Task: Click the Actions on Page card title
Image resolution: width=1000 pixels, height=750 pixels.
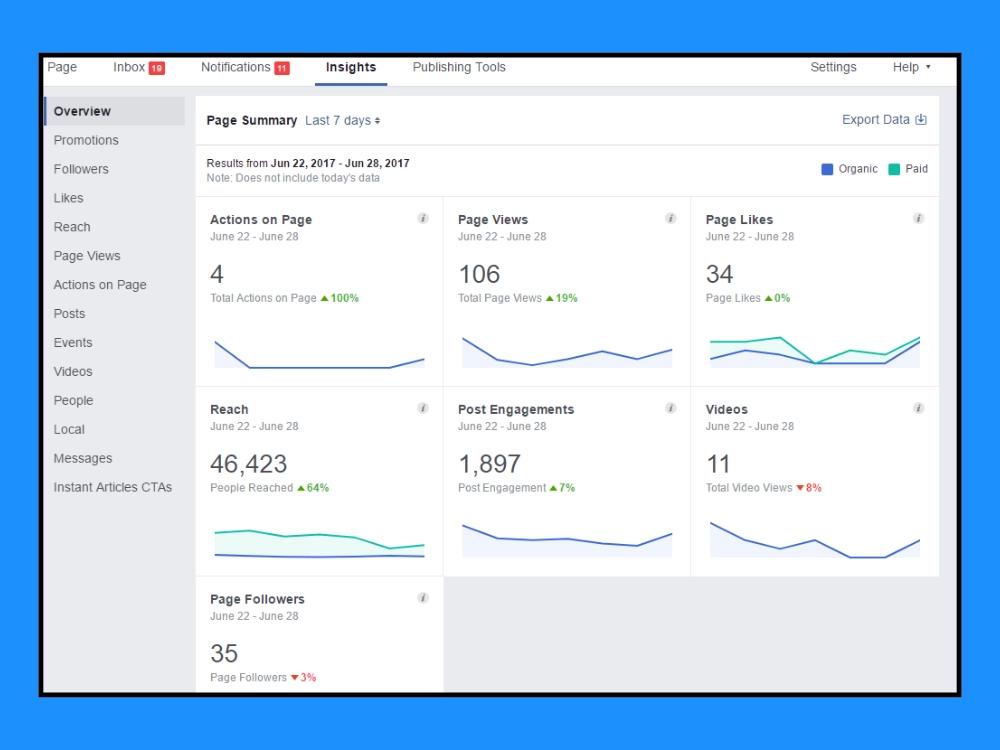Action: click(261, 219)
